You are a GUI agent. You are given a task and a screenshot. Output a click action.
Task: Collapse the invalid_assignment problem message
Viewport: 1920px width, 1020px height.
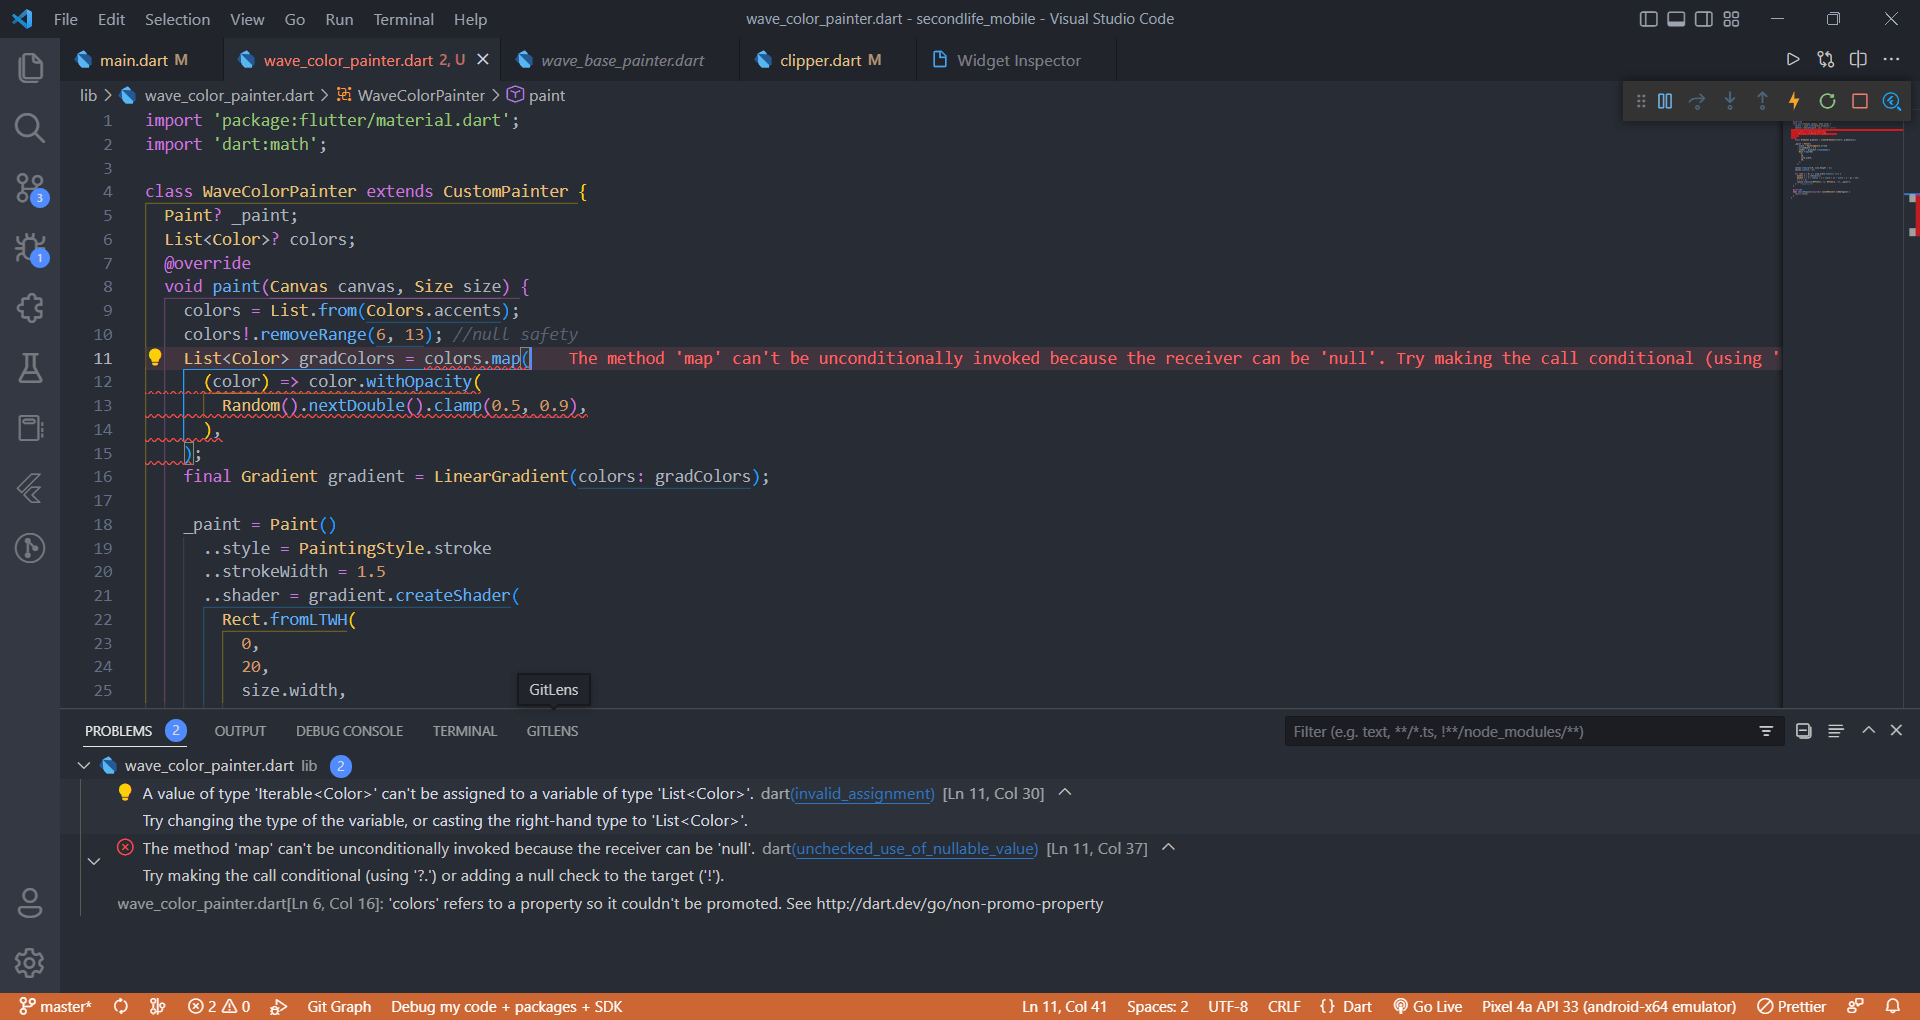[x=1065, y=793]
